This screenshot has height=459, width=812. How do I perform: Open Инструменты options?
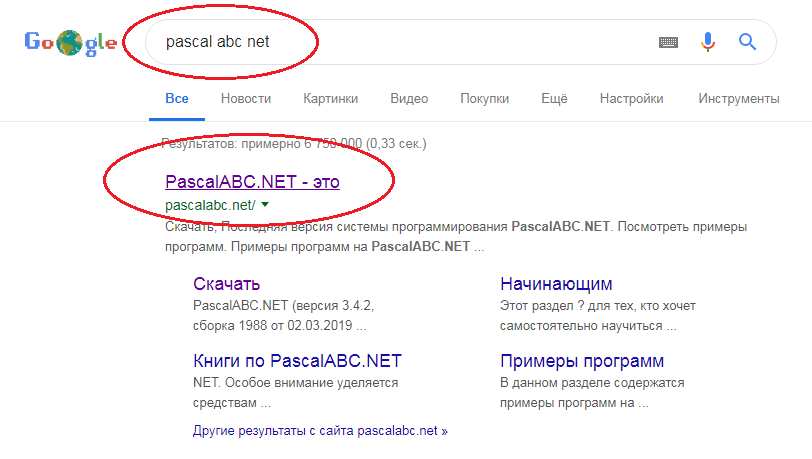point(738,98)
